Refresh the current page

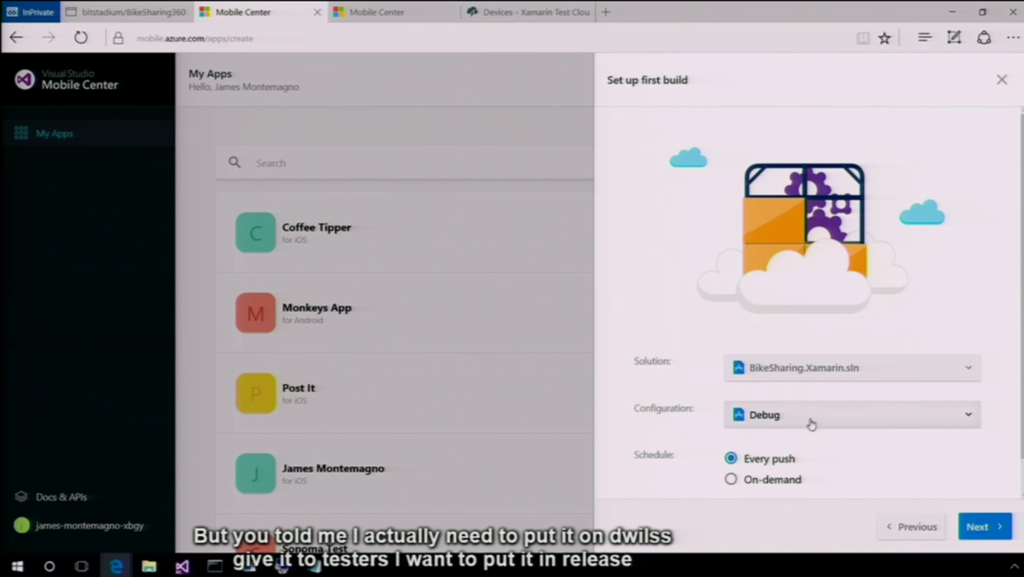81,38
